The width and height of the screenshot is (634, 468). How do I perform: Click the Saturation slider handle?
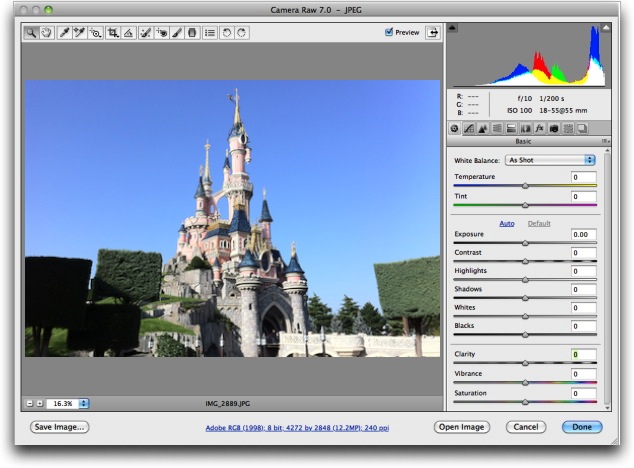coord(525,402)
